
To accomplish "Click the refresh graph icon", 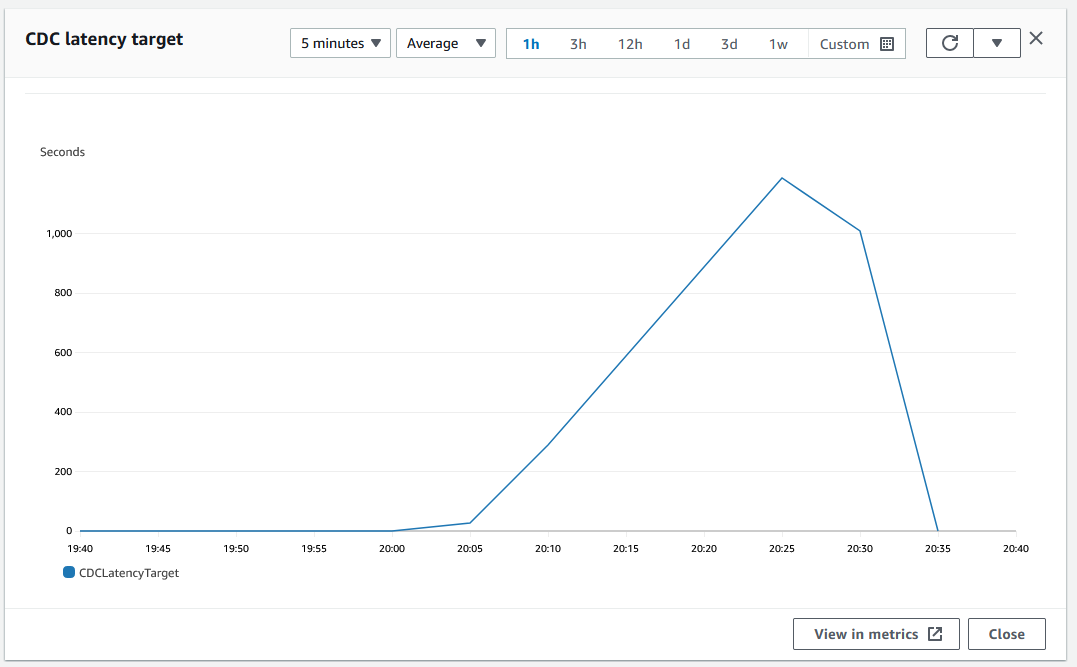I will pos(949,43).
